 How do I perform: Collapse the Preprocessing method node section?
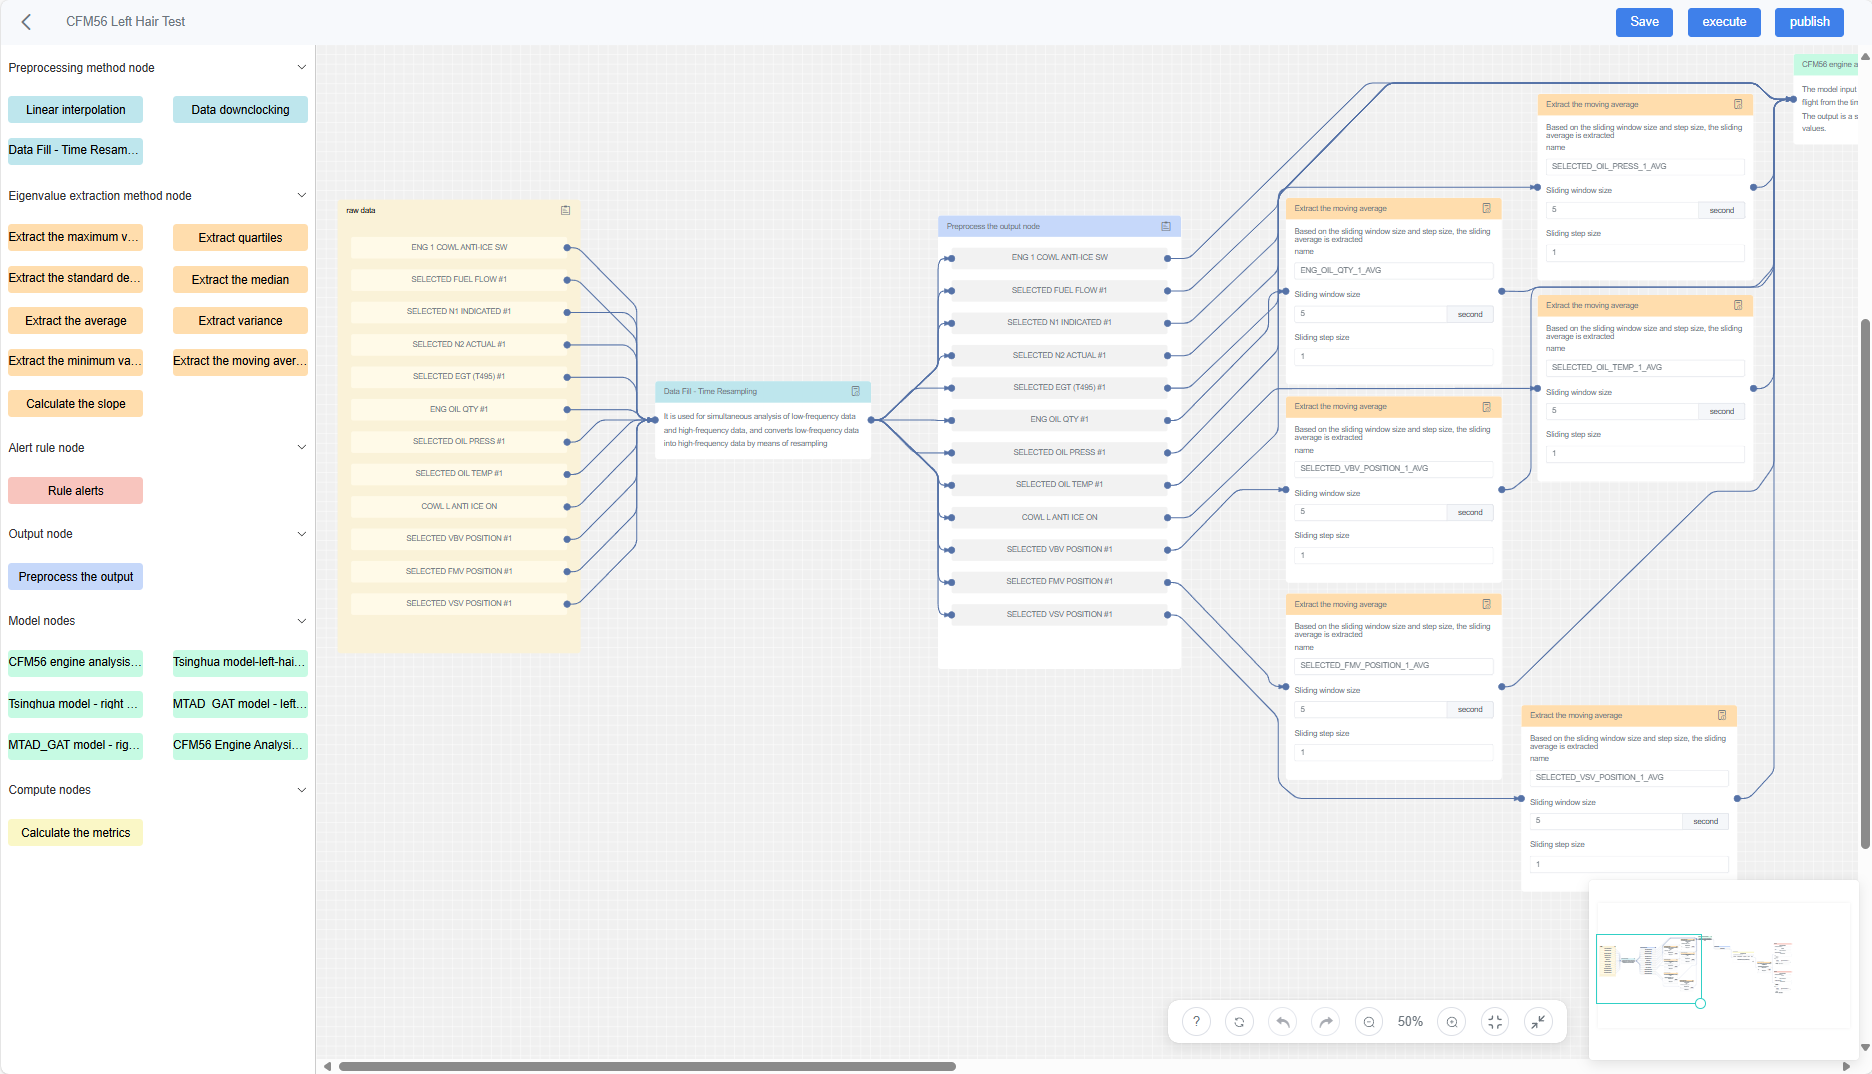point(302,67)
